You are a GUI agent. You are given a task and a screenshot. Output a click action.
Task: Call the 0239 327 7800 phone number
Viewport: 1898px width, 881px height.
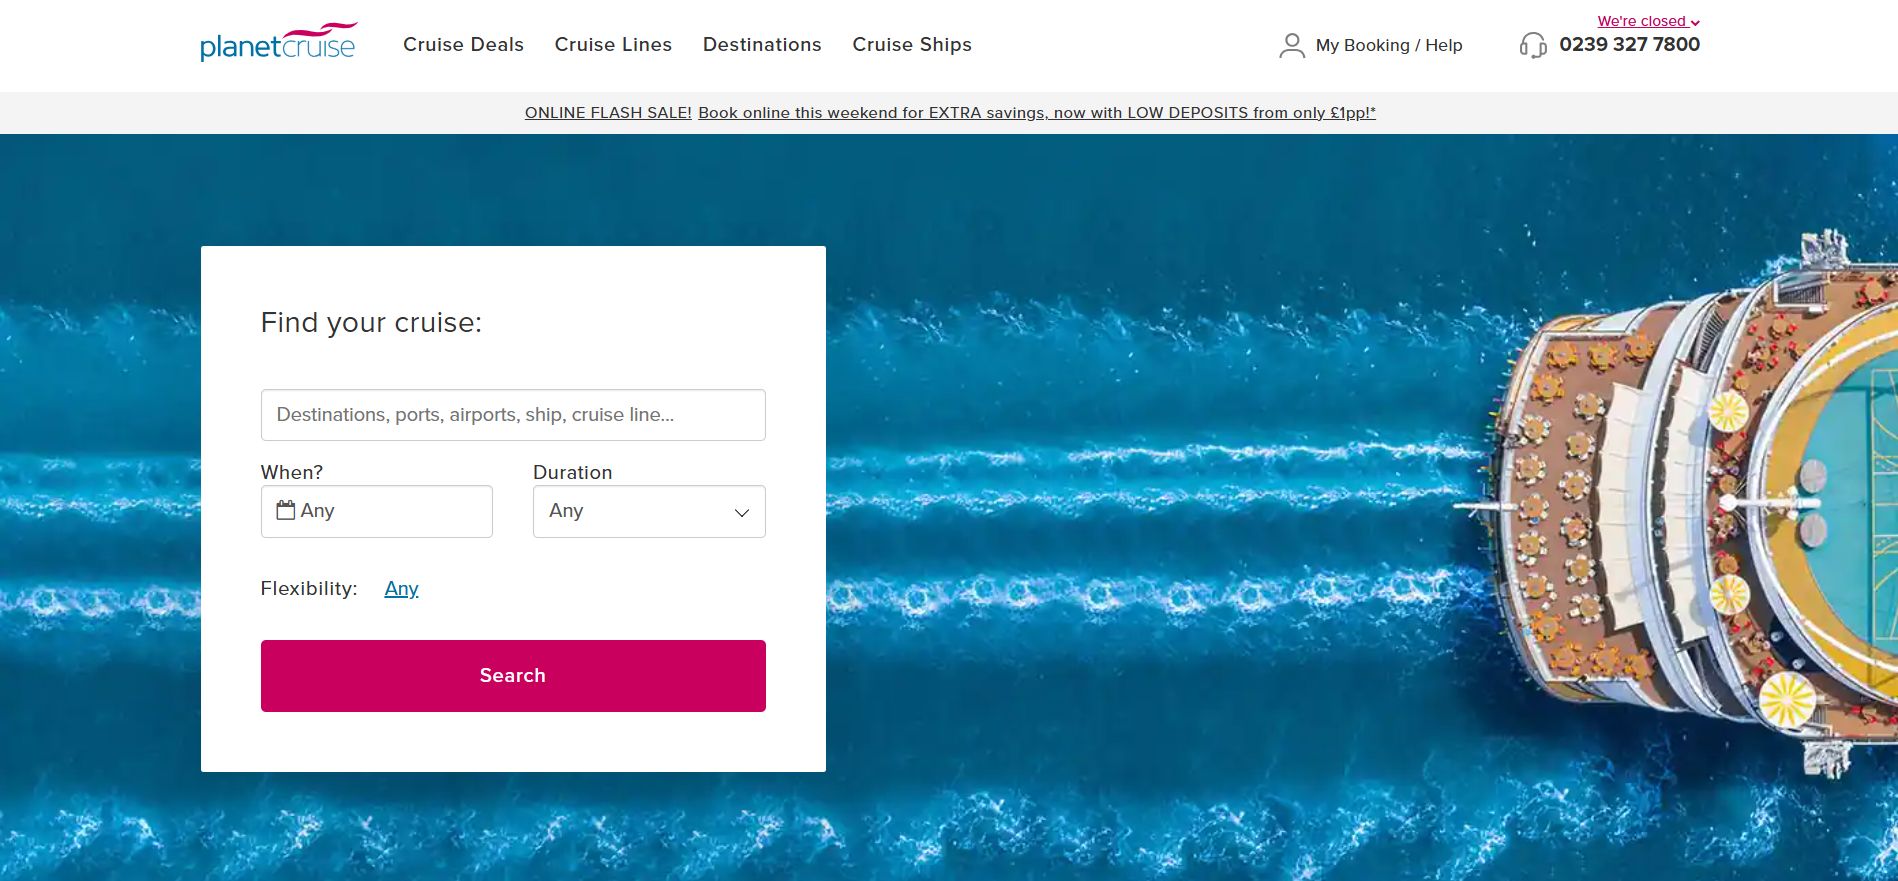(1629, 45)
